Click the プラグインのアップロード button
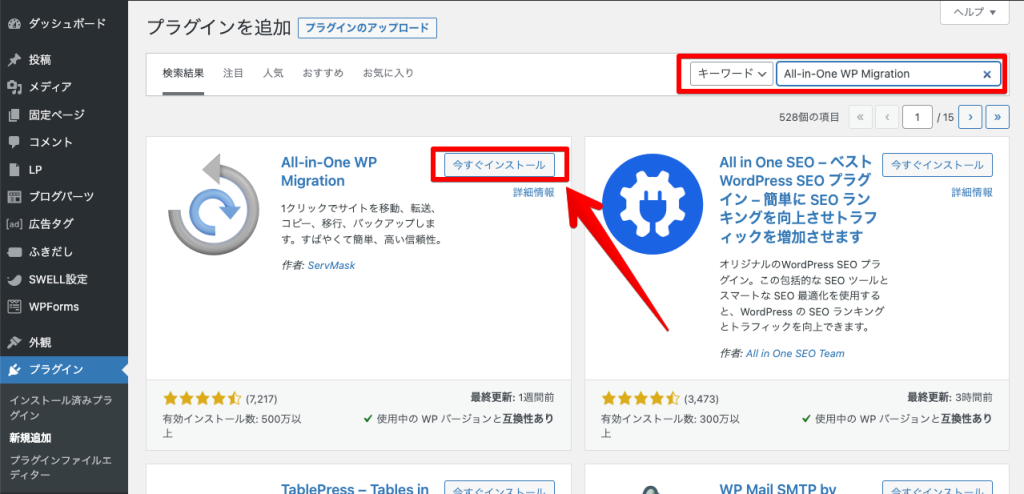1024x494 pixels. coord(367,28)
